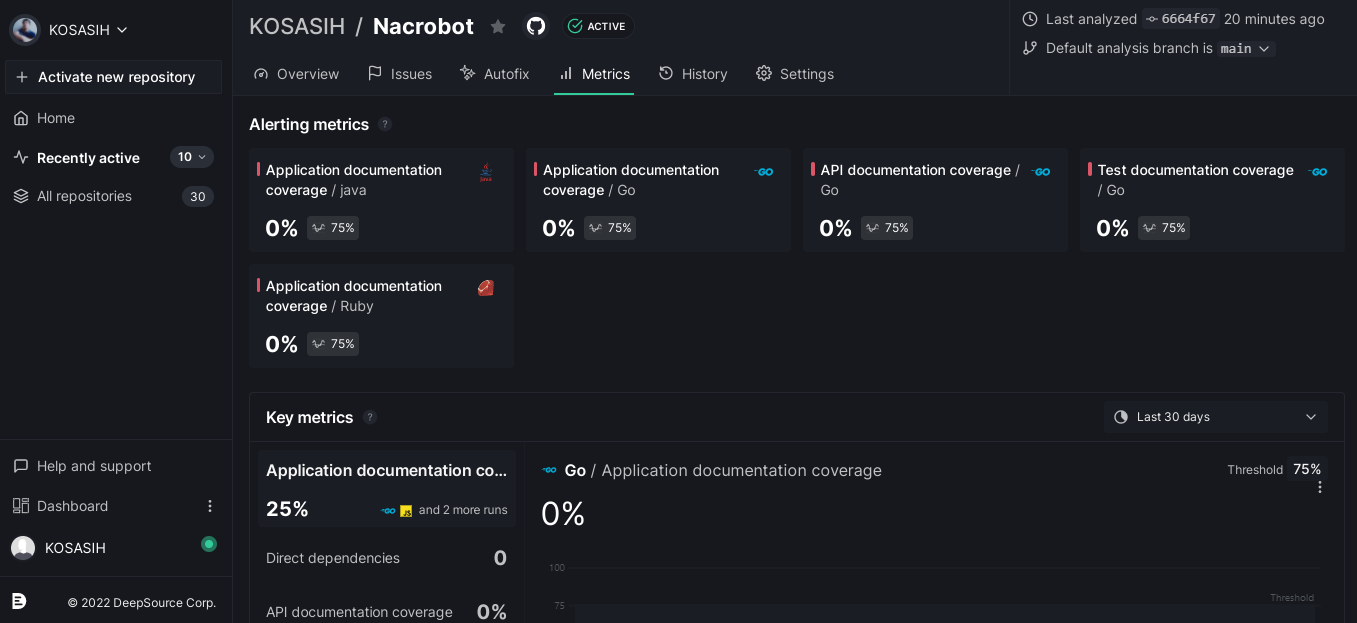Image resolution: width=1357 pixels, height=623 pixels.
Task: Click the Key metrics help icon
Action: (x=370, y=417)
